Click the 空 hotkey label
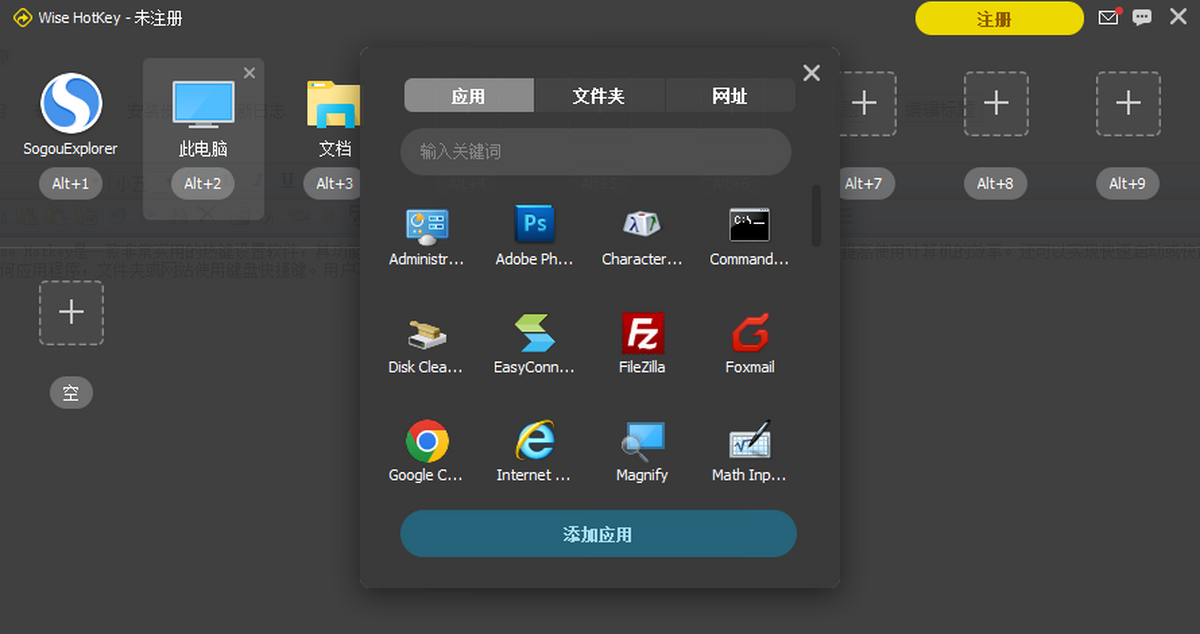1200x634 pixels. 71,393
